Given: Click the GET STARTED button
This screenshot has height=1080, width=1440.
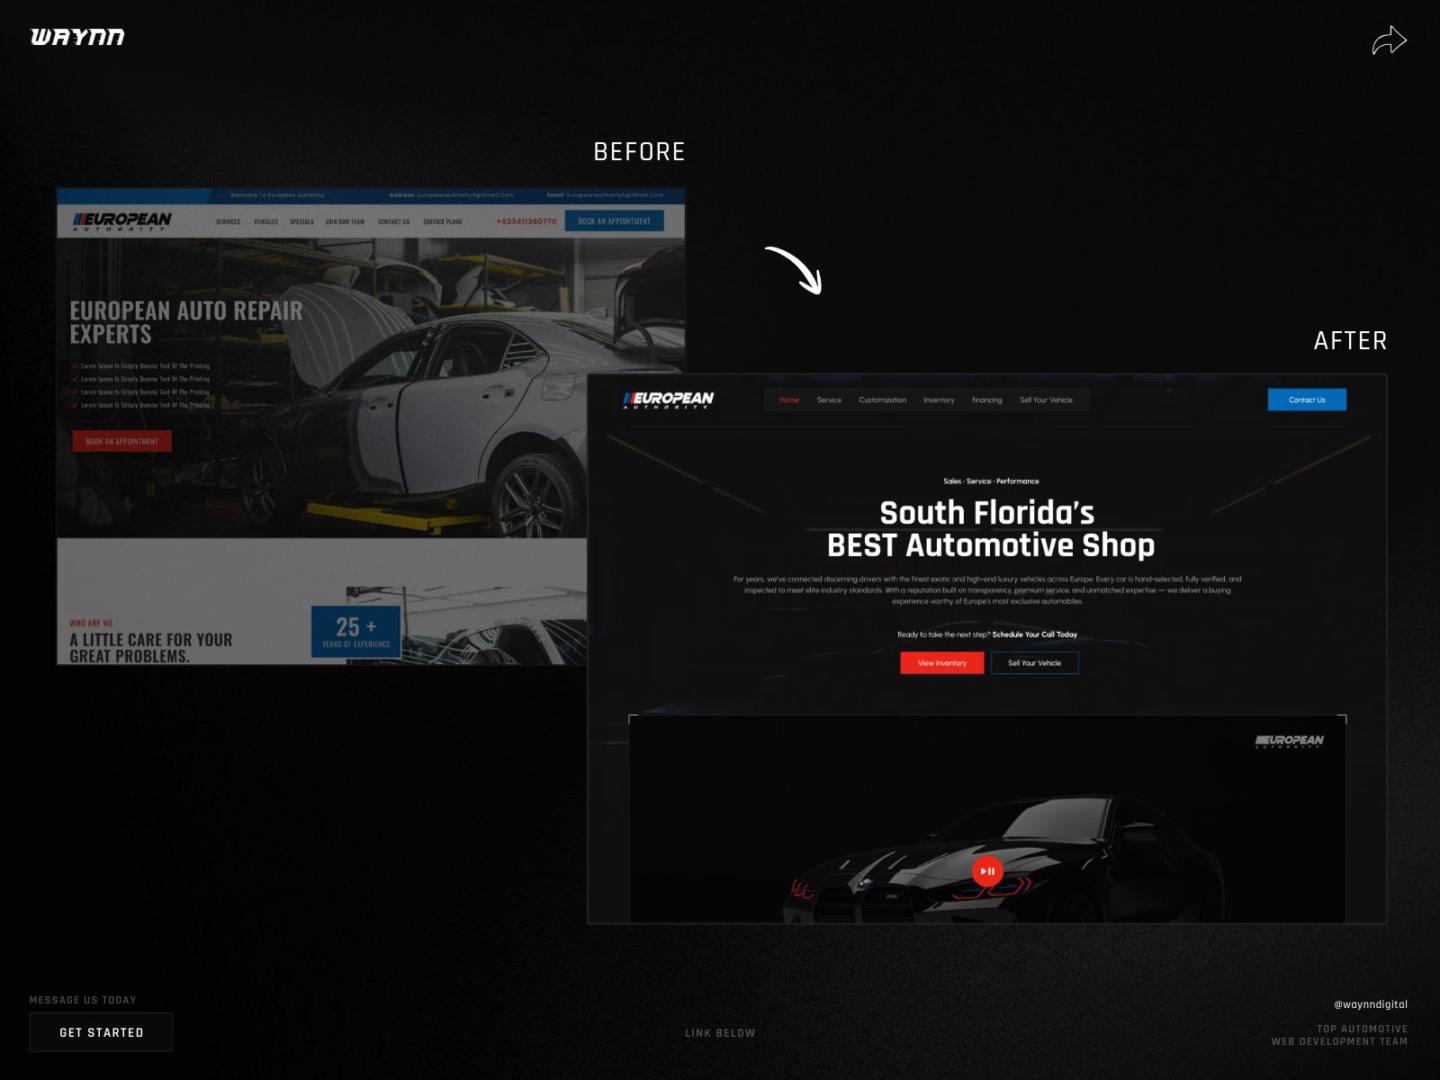Looking at the screenshot, I should (101, 1032).
